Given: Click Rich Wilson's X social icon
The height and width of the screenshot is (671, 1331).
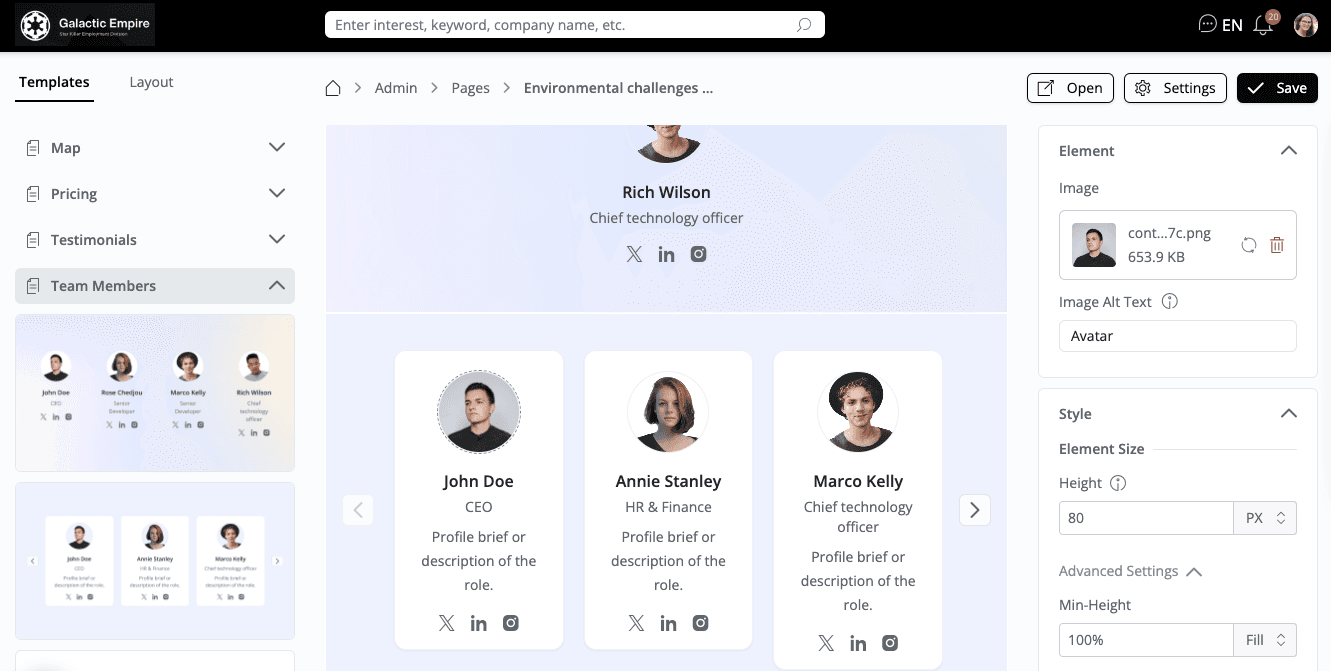Looking at the screenshot, I should [634, 254].
